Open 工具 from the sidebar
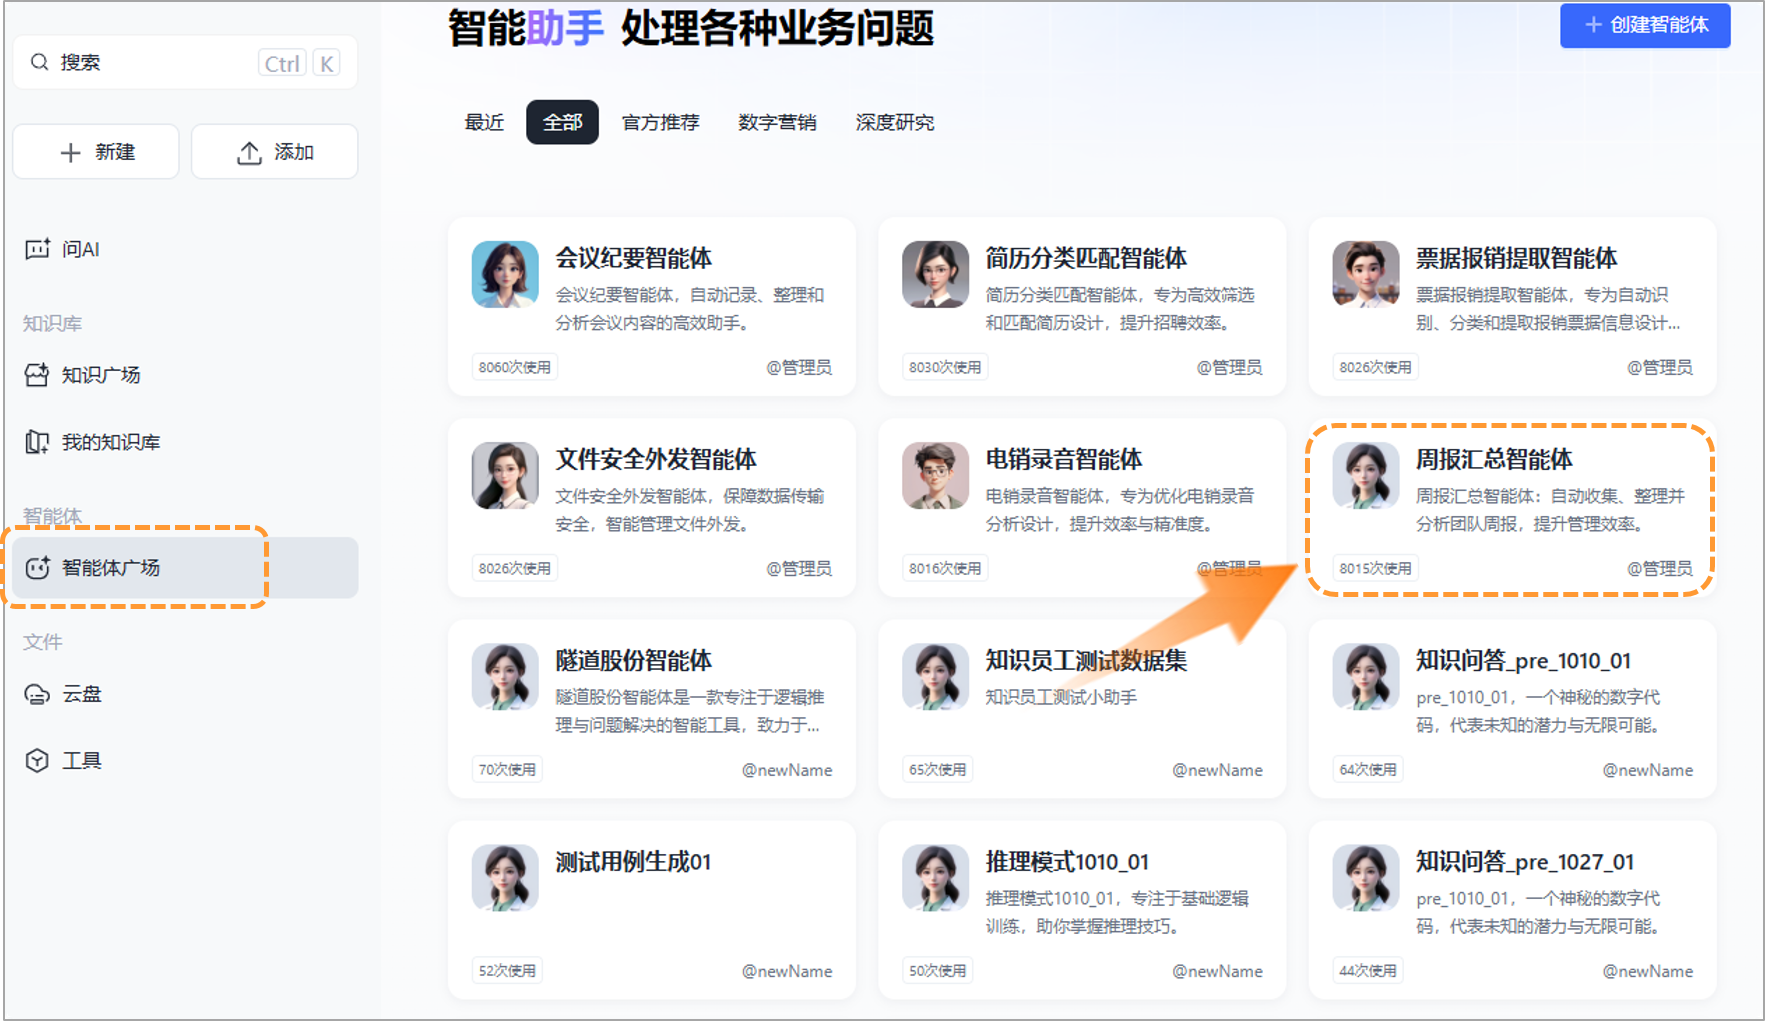The height and width of the screenshot is (1021, 1765). (84, 760)
